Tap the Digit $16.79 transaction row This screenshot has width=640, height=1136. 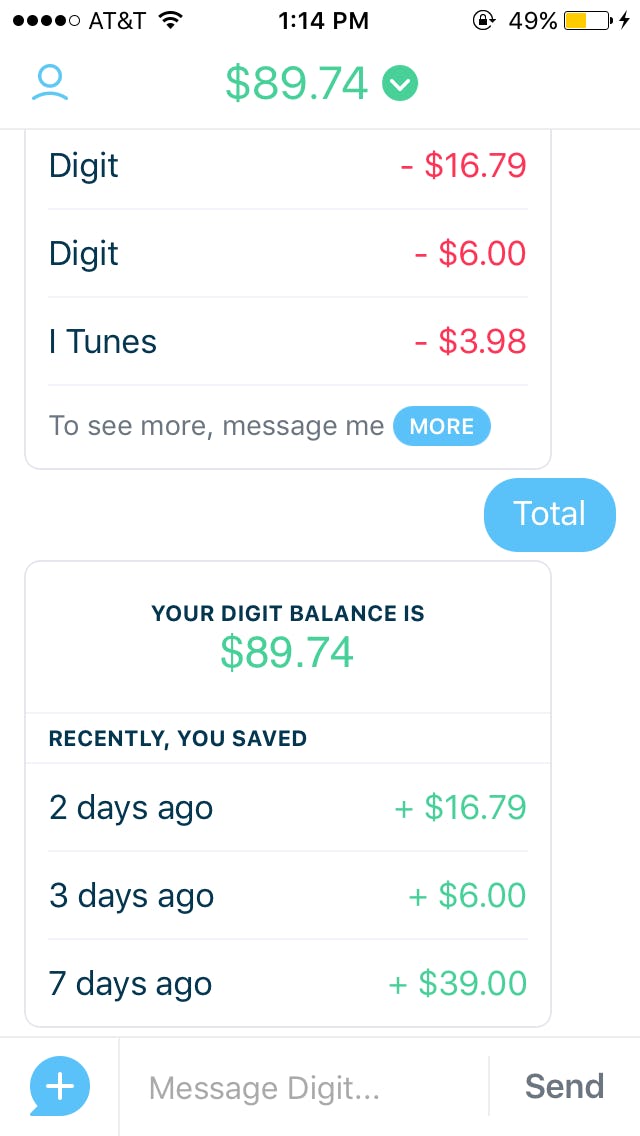click(x=287, y=165)
